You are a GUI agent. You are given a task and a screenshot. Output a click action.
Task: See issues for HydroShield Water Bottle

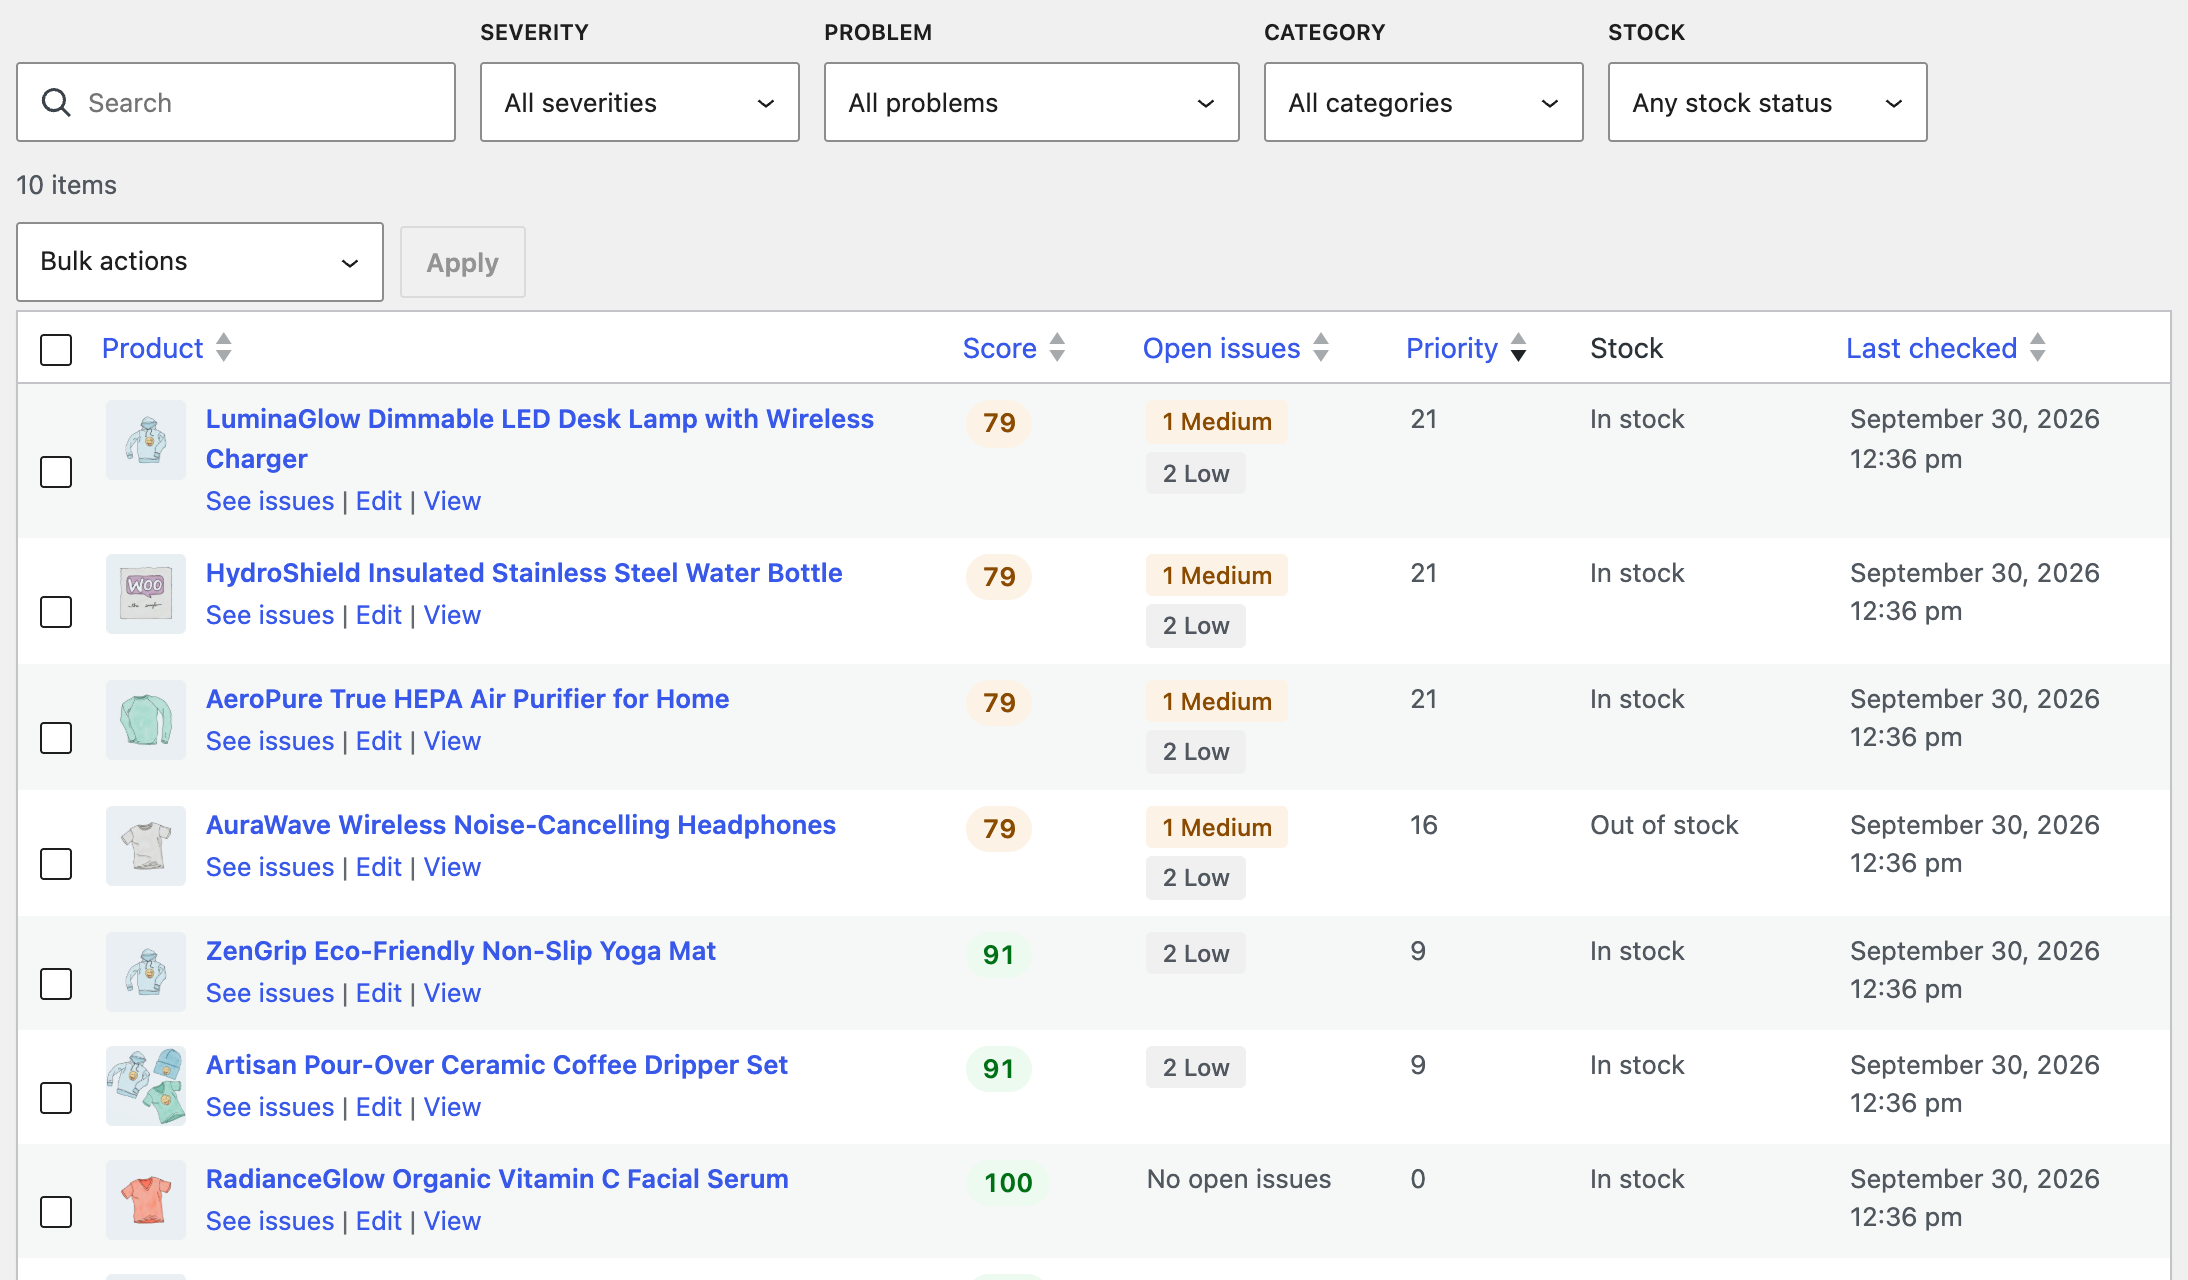pyautogui.click(x=270, y=615)
